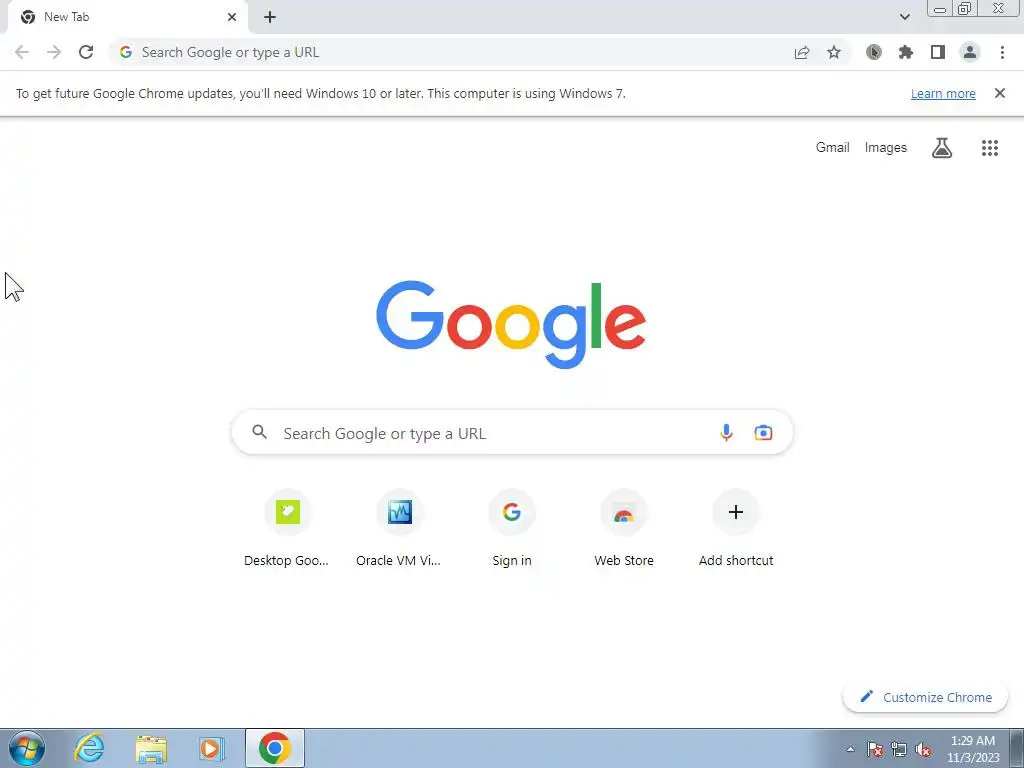Open the Action Center flag icon
1024x768 pixels.
pos(875,749)
